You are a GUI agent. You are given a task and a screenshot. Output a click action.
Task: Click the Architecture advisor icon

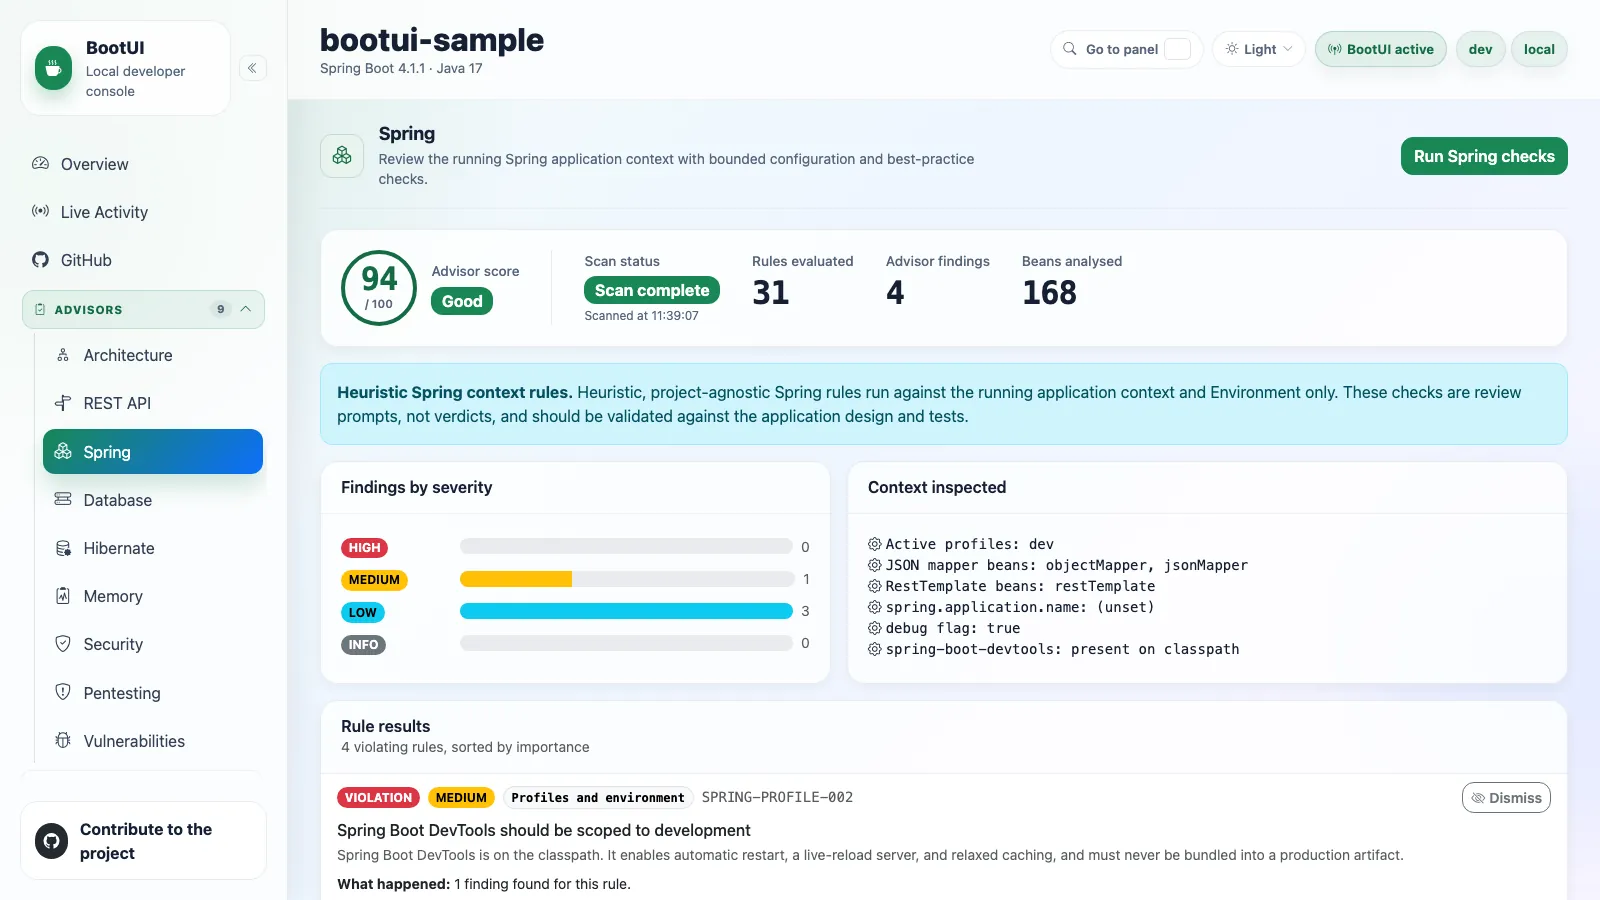tap(63, 355)
